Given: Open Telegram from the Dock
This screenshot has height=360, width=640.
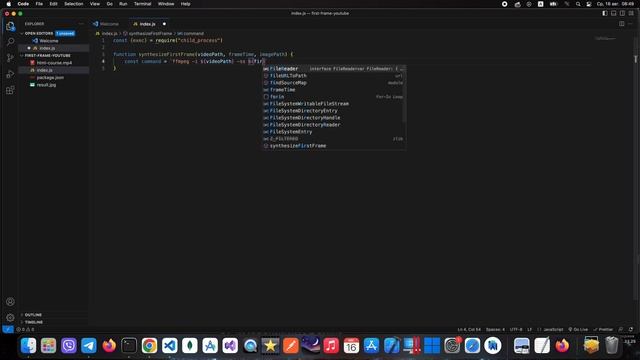Looking at the screenshot, I should [89, 346].
